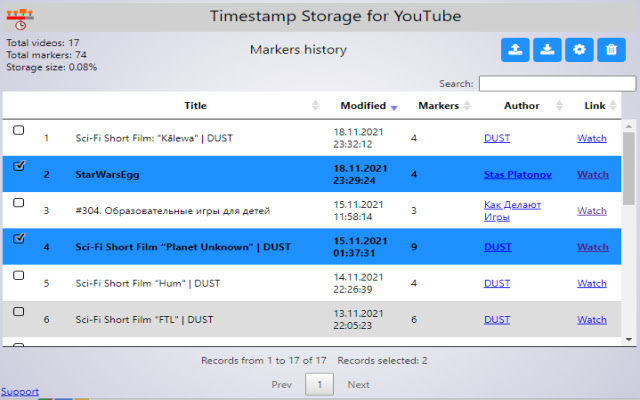
Task: Click the Planet Unknown title text
Action: tap(183, 247)
